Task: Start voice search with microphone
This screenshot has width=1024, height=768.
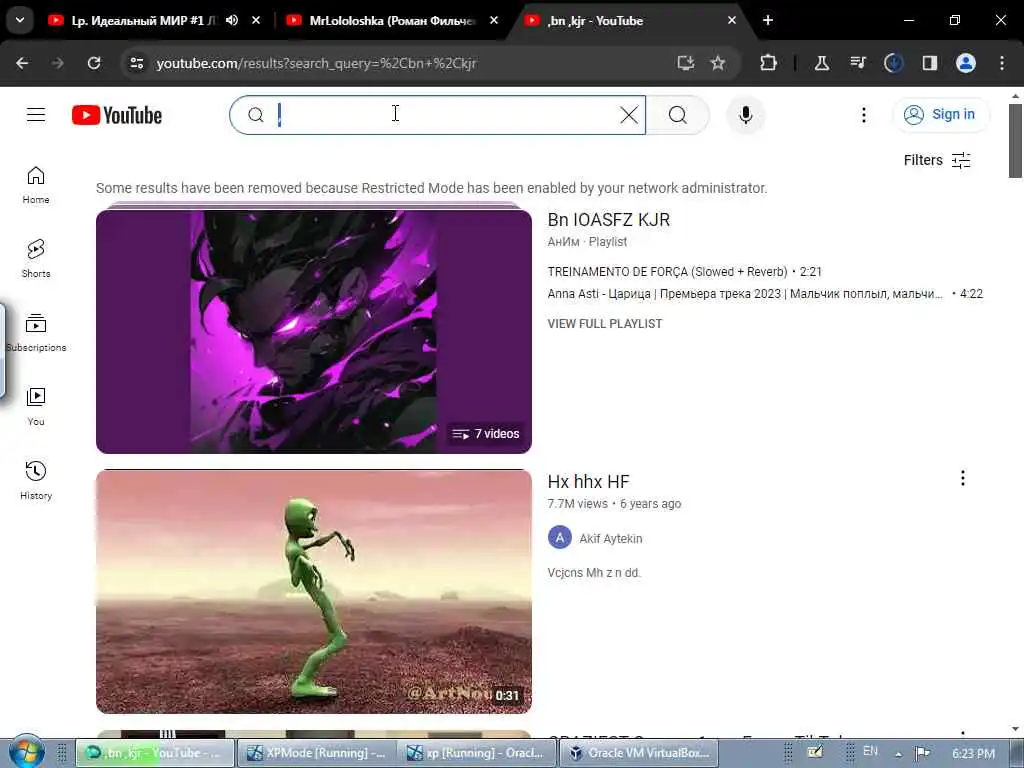Action: pos(745,115)
